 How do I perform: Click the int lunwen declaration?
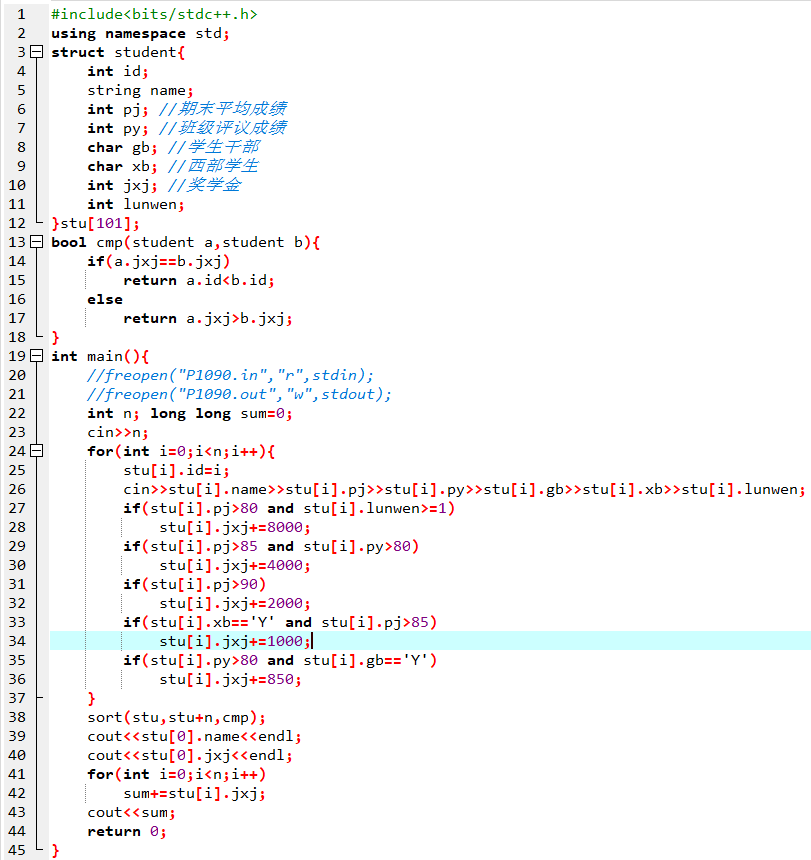tap(135, 204)
